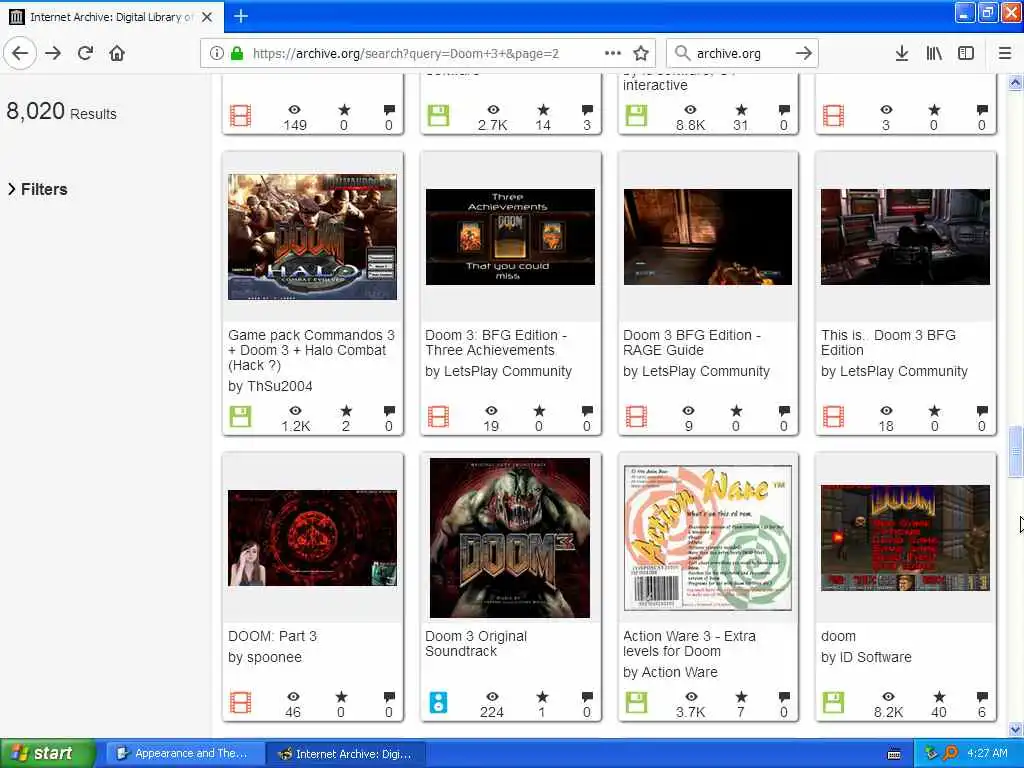1024x768 pixels.
Task: Expand the Filters section
Action: (x=38, y=189)
